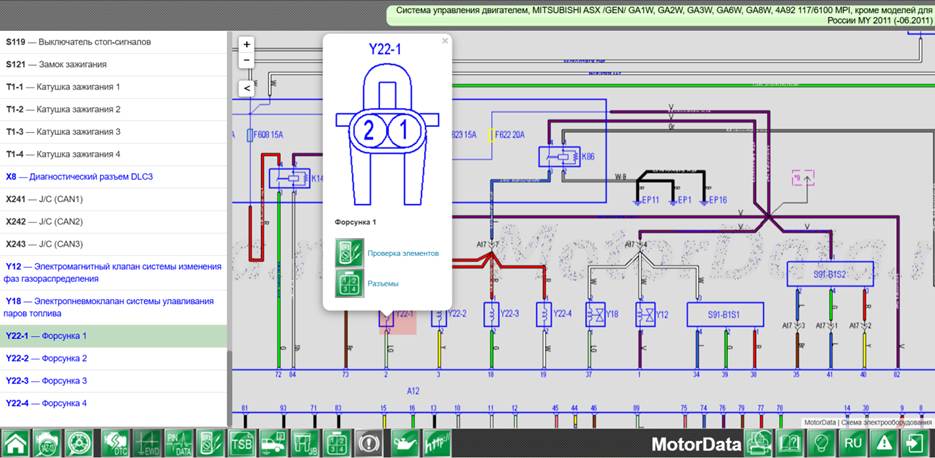
Task: Open the TSB bulletins icon
Action: [x=243, y=443]
